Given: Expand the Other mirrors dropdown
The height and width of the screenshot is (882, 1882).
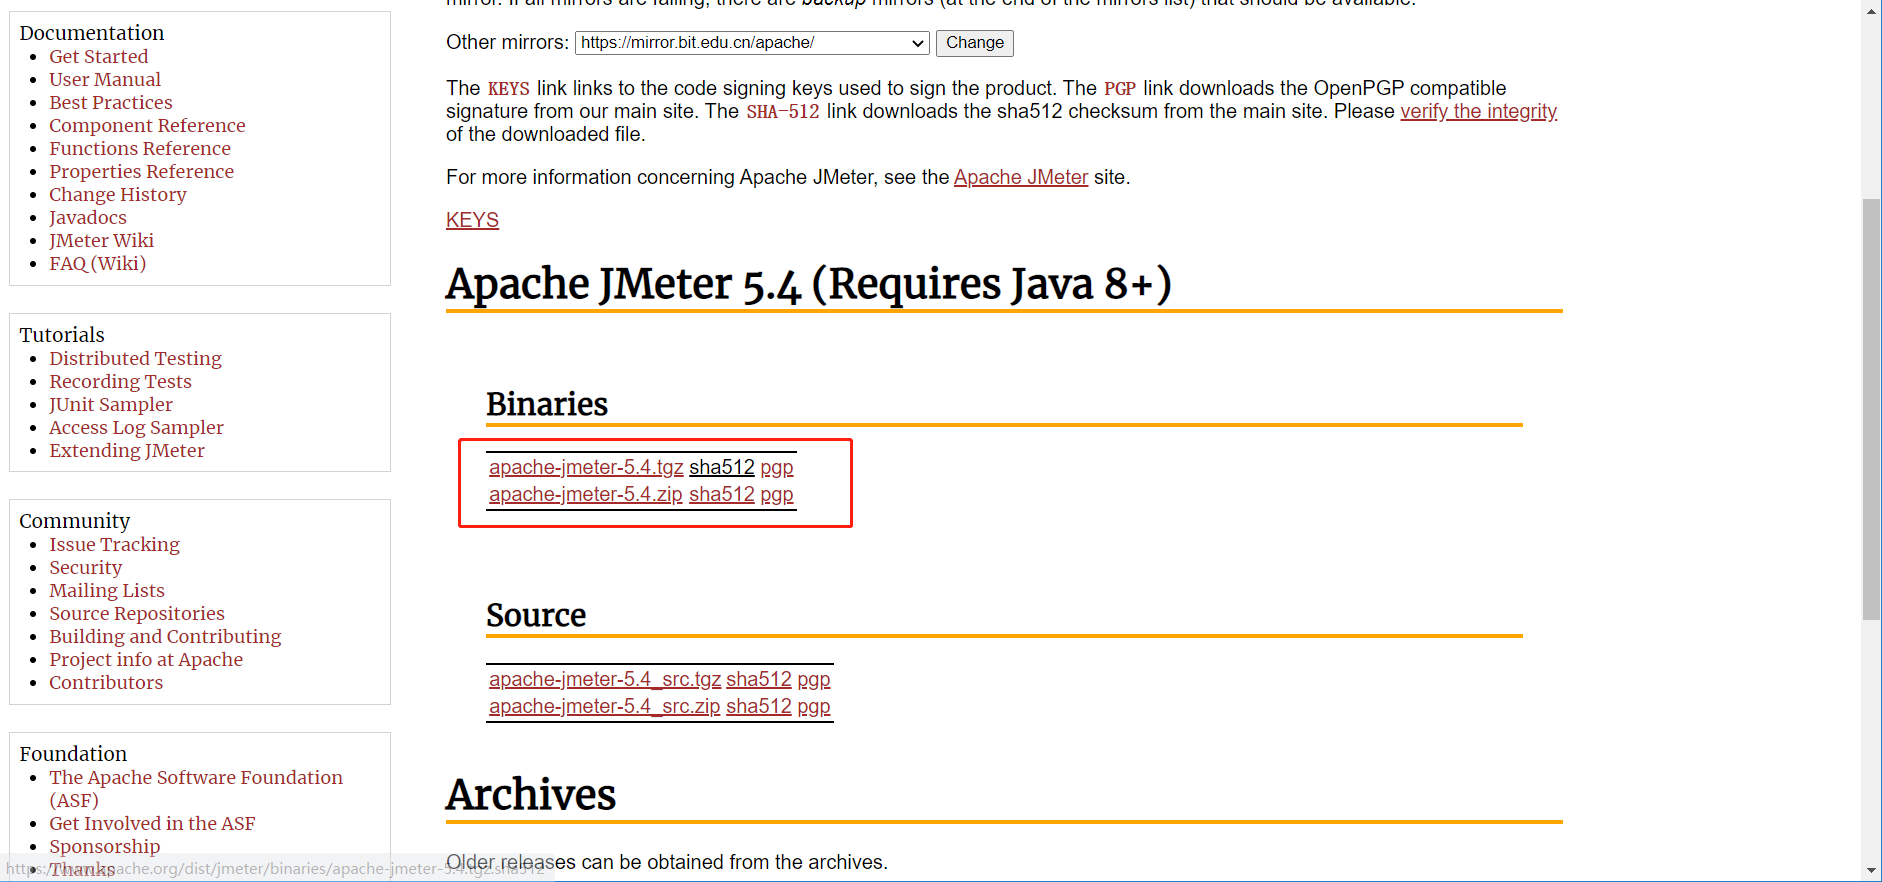Looking at the screenshot, I should pos(752,43).
